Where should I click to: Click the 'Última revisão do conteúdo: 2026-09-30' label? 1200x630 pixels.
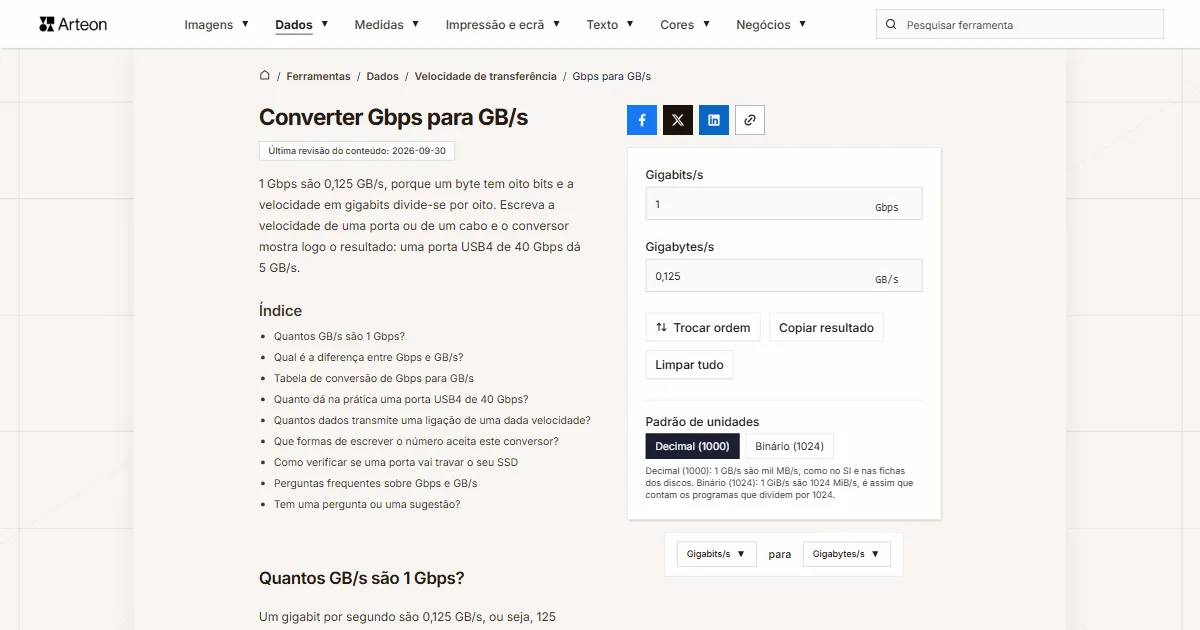coord(357,151)
